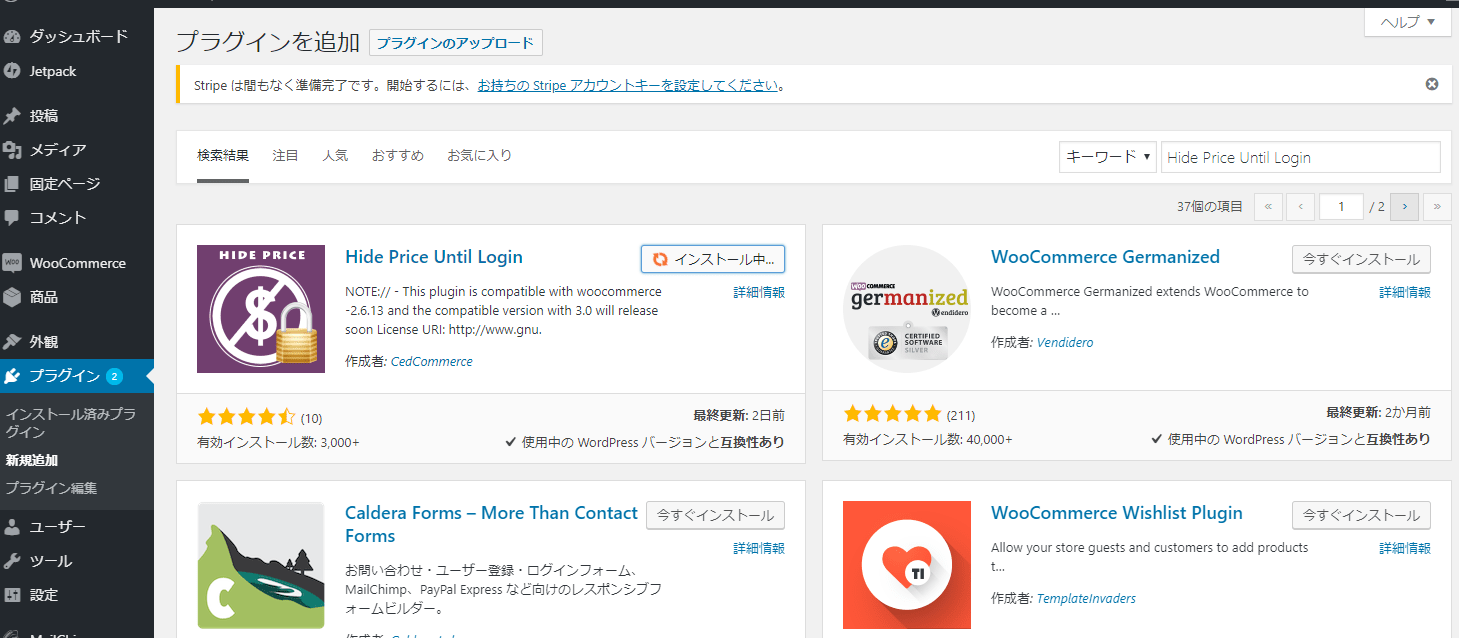Open the WooCommerce Germanized title link
1459x638 pixels.
click(x=1105, y=257)
